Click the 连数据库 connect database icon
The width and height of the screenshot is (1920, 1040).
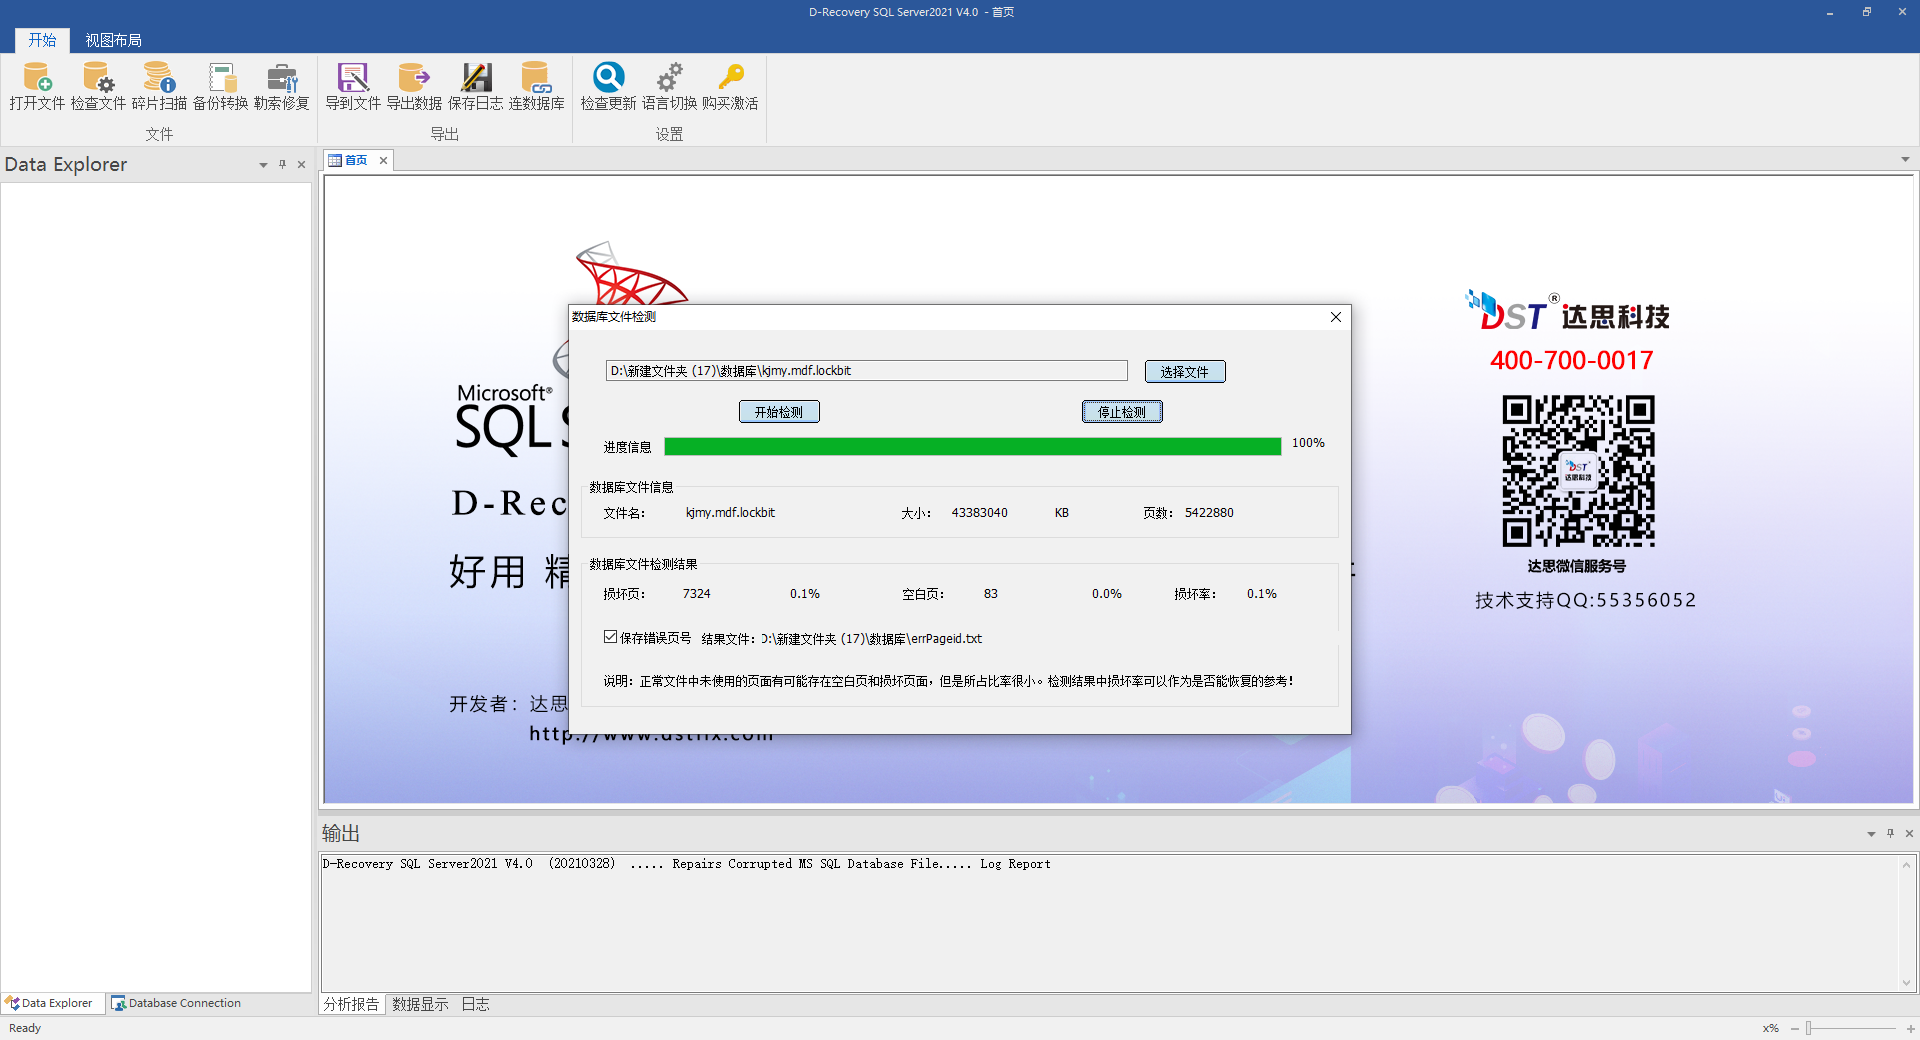[537, 86]
